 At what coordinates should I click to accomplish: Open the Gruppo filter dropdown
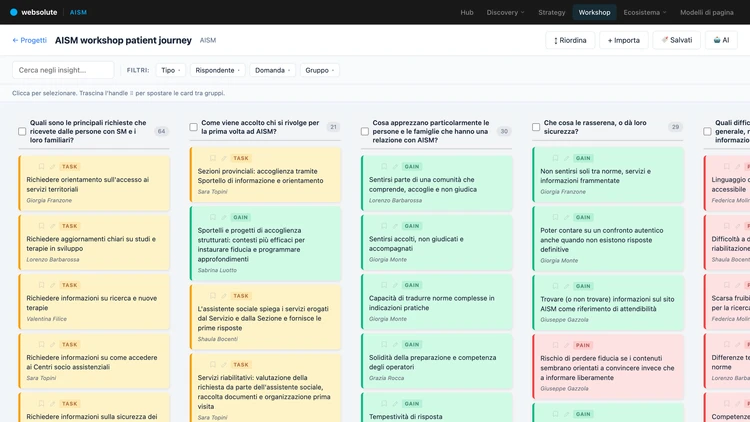(x=320, y=70)
